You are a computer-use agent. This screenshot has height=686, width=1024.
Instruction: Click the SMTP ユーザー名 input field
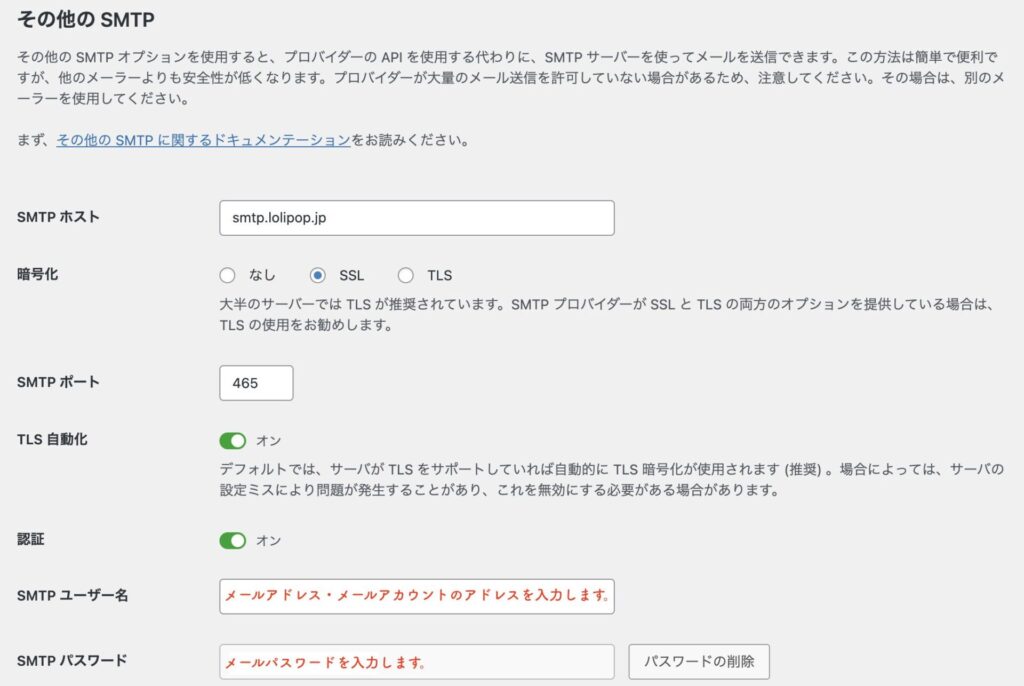click(416, 596)
